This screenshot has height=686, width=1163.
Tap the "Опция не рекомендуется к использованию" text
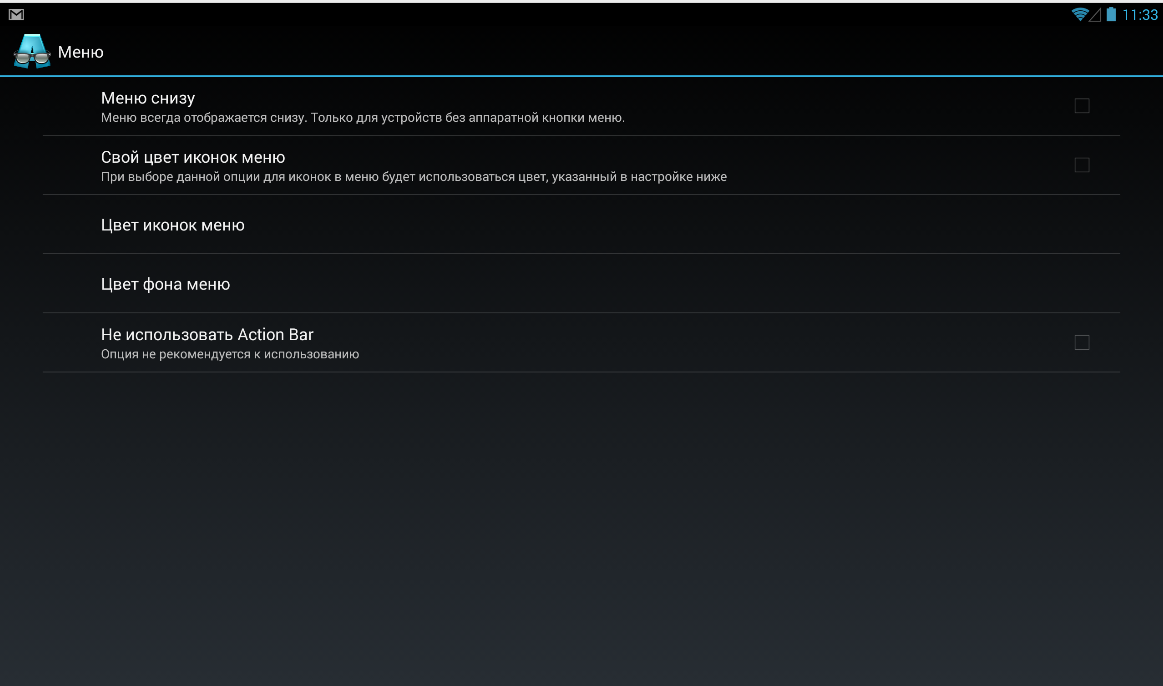[x=230, y=354]
